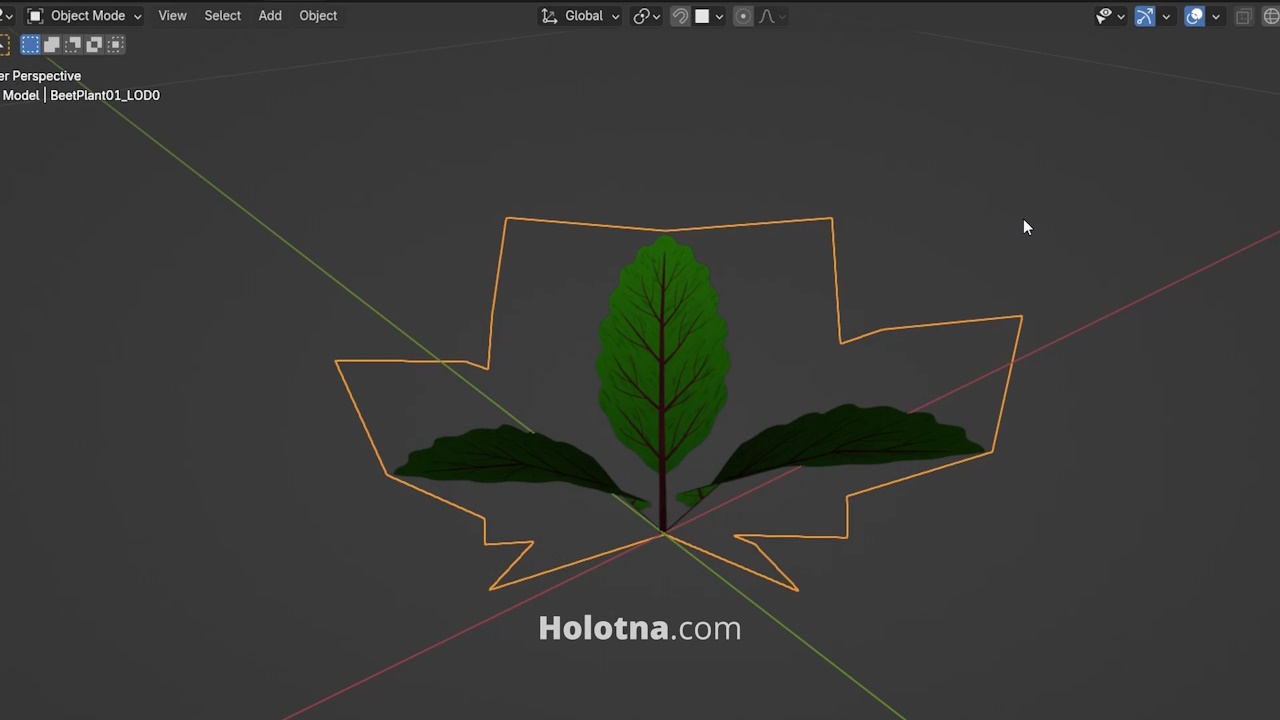
Task: Toggle the viewport overlays button
Action: coord(1195,16)
